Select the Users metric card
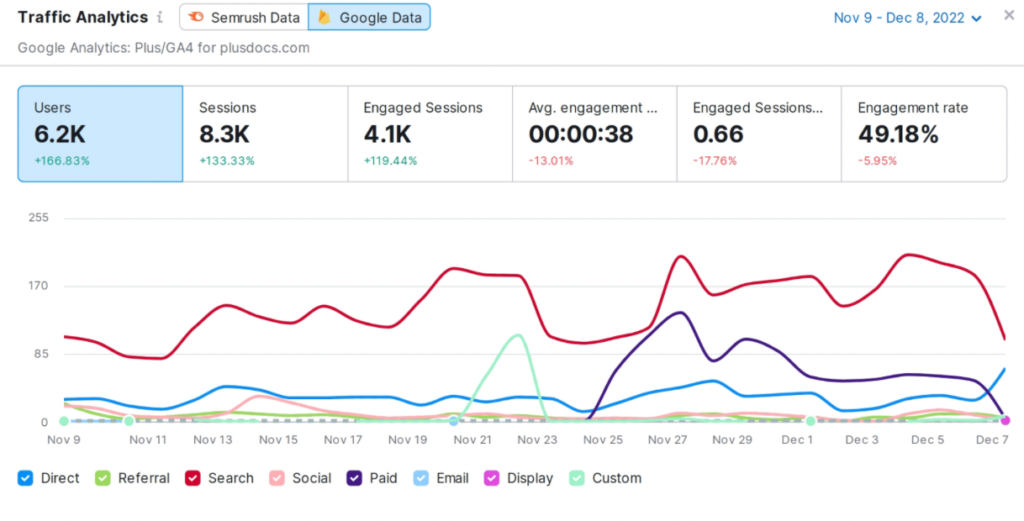Image resolution: width=1024 pixels, height=521 pixels. pos(100,134)
